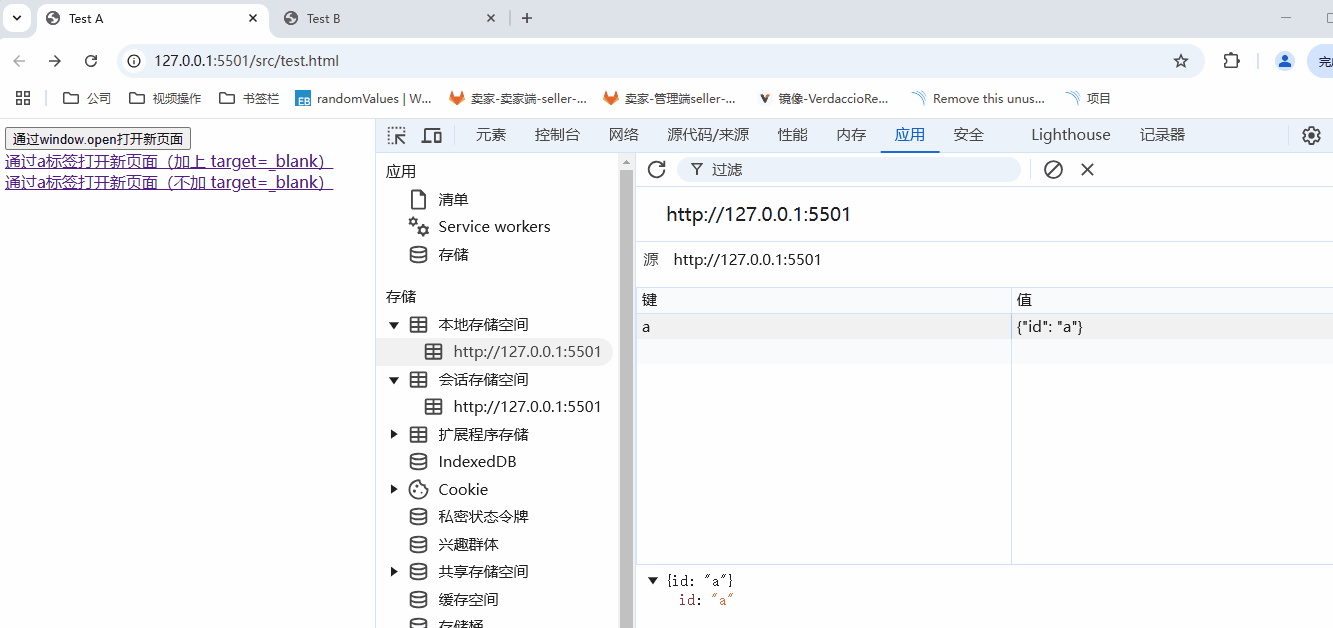Click 通过window.open打开新页面 button

tap(98, 139)
